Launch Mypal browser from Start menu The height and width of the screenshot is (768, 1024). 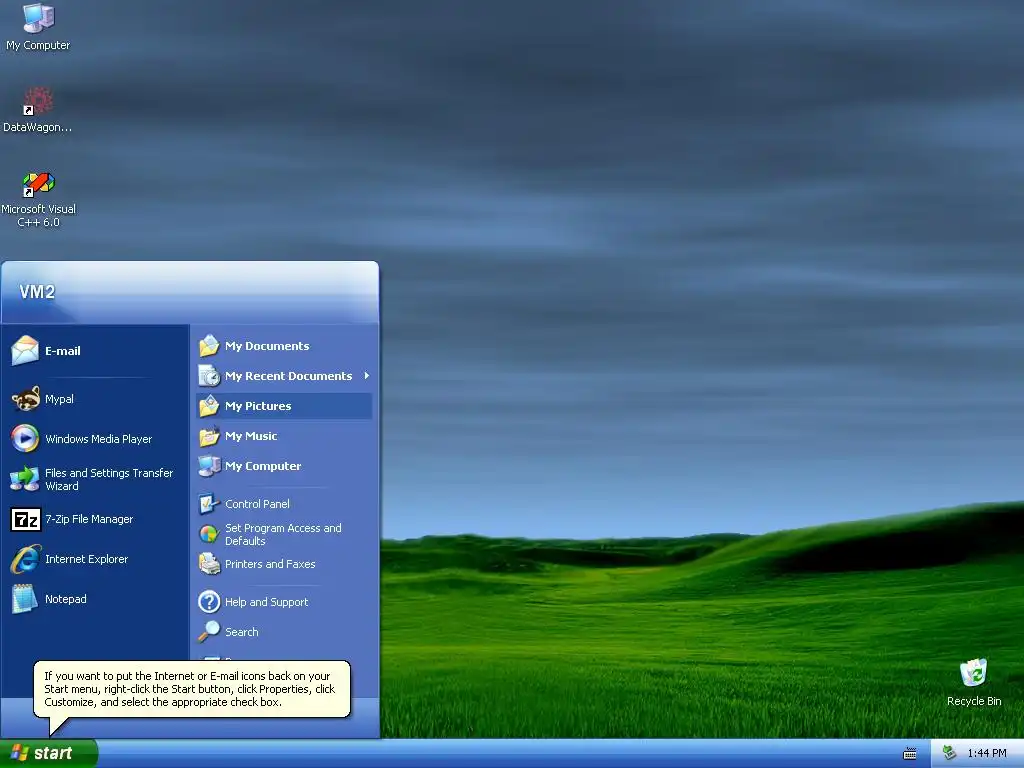[95, 399]
